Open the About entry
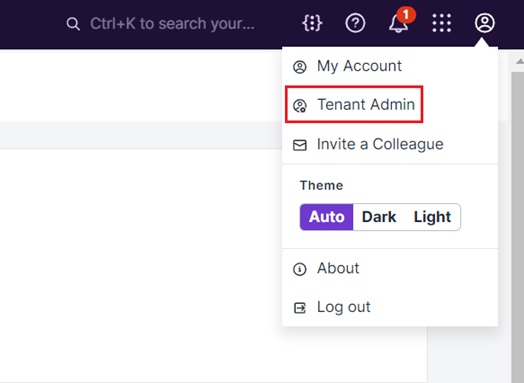Screen dimensions: 524x383 click(x=390, y=268)
